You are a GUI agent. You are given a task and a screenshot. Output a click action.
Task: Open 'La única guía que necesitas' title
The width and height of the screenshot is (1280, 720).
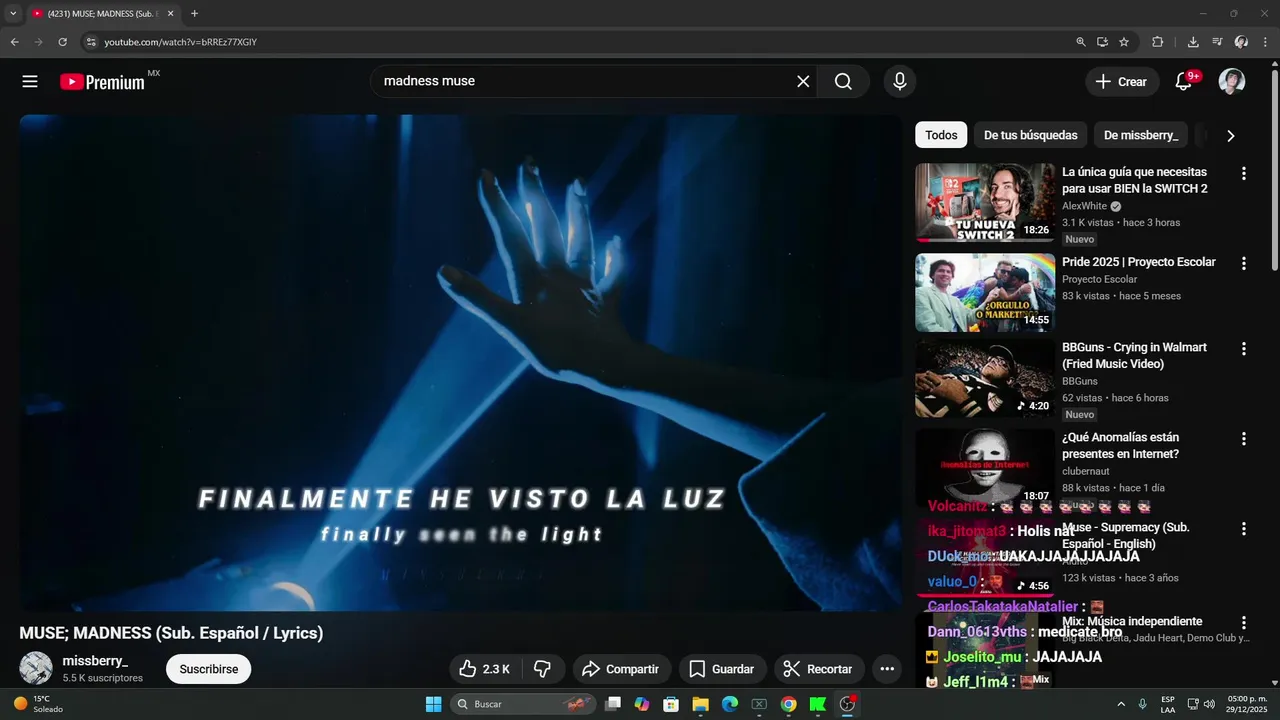coord(1134,180)
